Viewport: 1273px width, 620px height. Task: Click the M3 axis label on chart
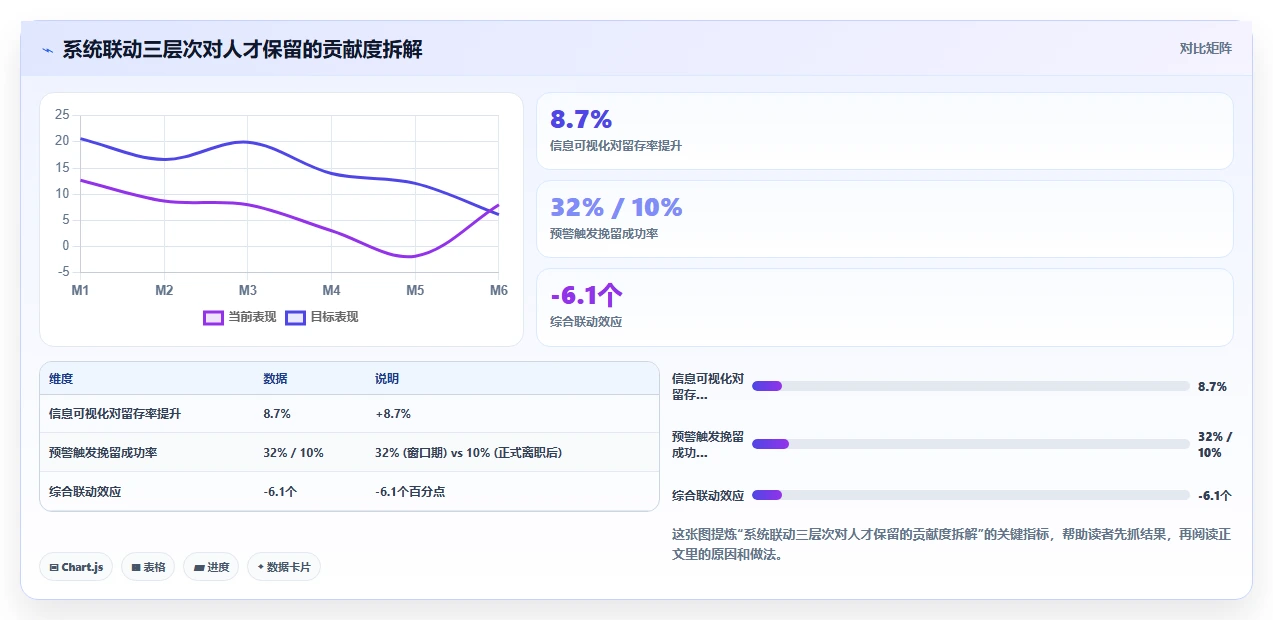pyautogui.click(x=247, y=290)
